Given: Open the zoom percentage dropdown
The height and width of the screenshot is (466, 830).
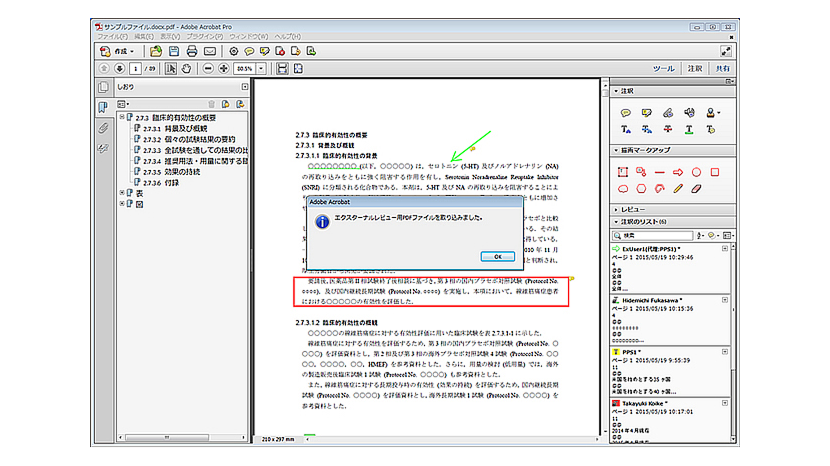Looking at the screenshot, I should coord(262,69).
